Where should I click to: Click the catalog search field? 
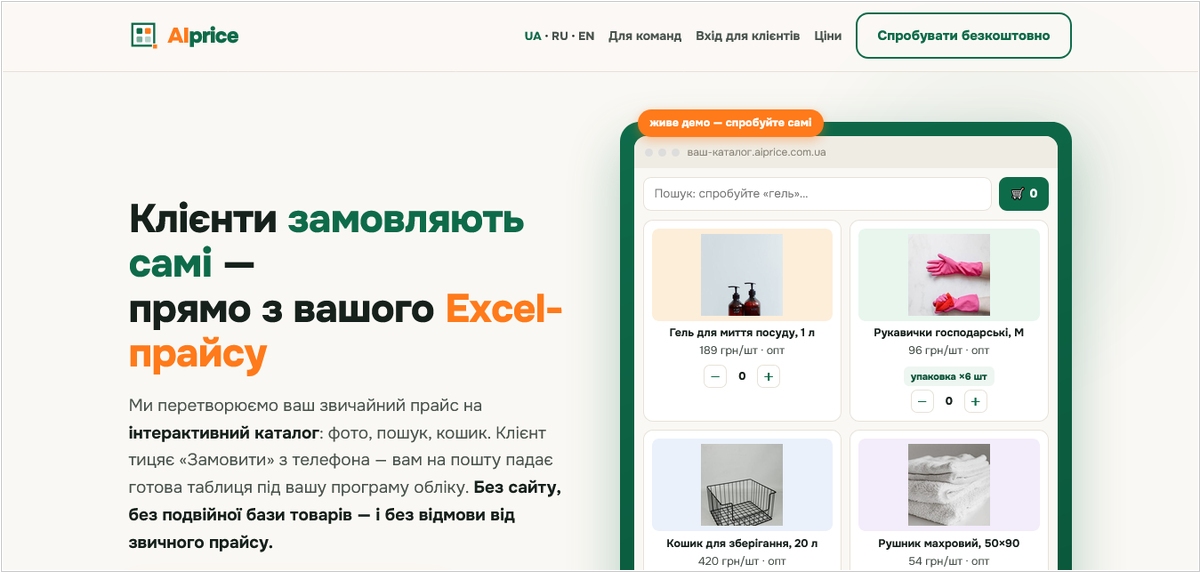817,194
